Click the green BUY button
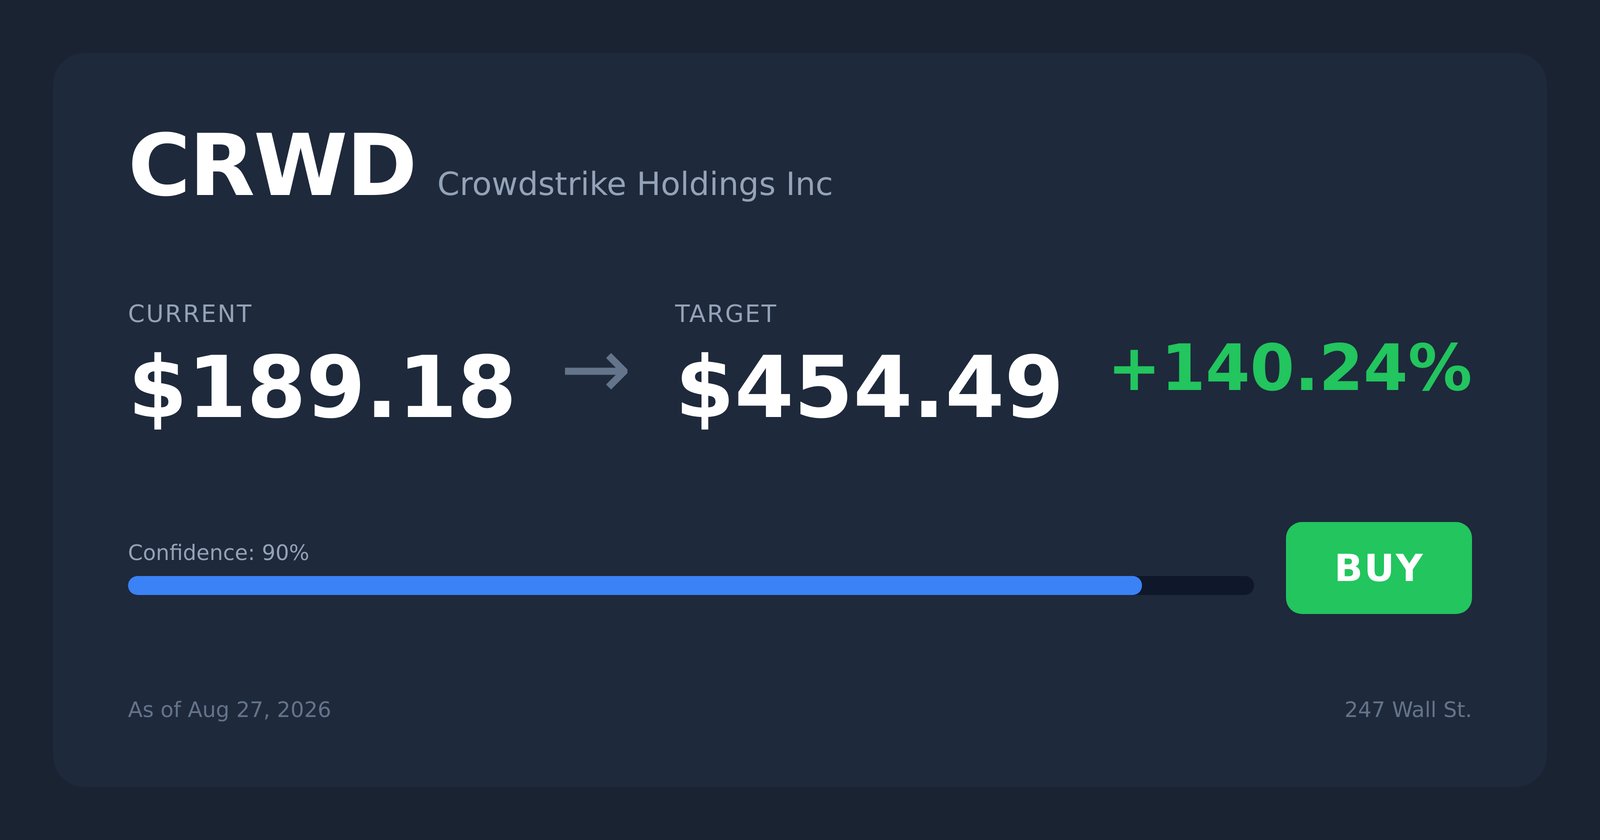The width and height of the screenshot is (1600, 840). 1378,568
